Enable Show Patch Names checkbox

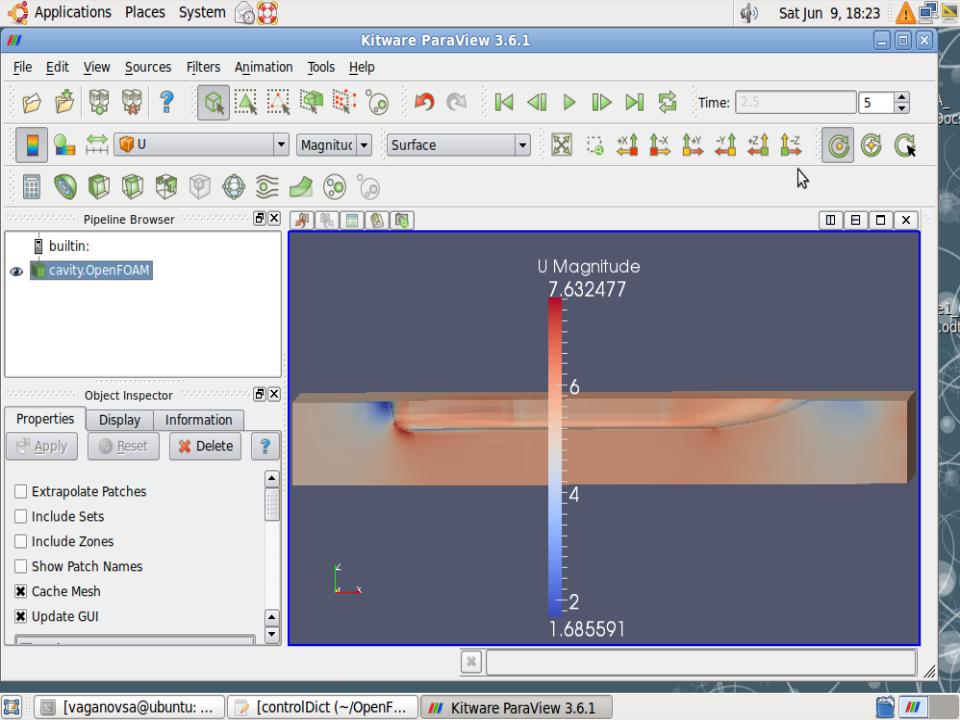click(x=21, y=566)
